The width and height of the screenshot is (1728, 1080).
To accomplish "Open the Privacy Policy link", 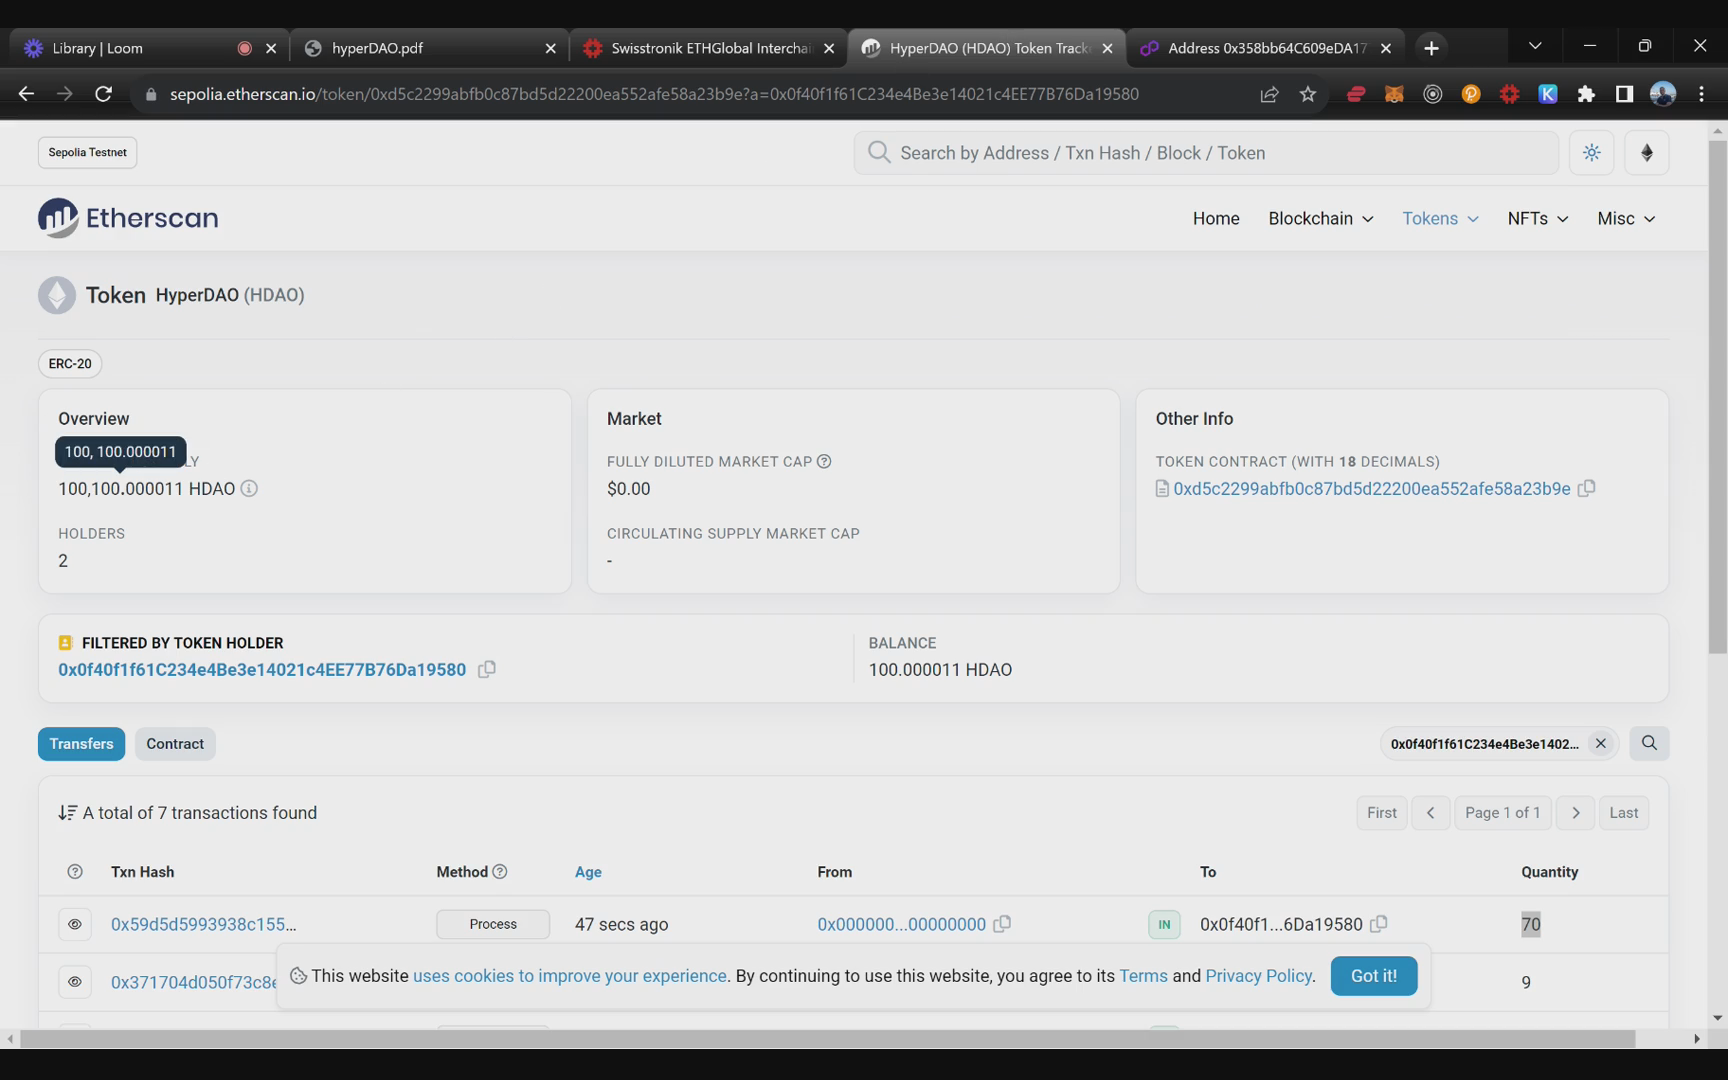I will [1258, 975].
